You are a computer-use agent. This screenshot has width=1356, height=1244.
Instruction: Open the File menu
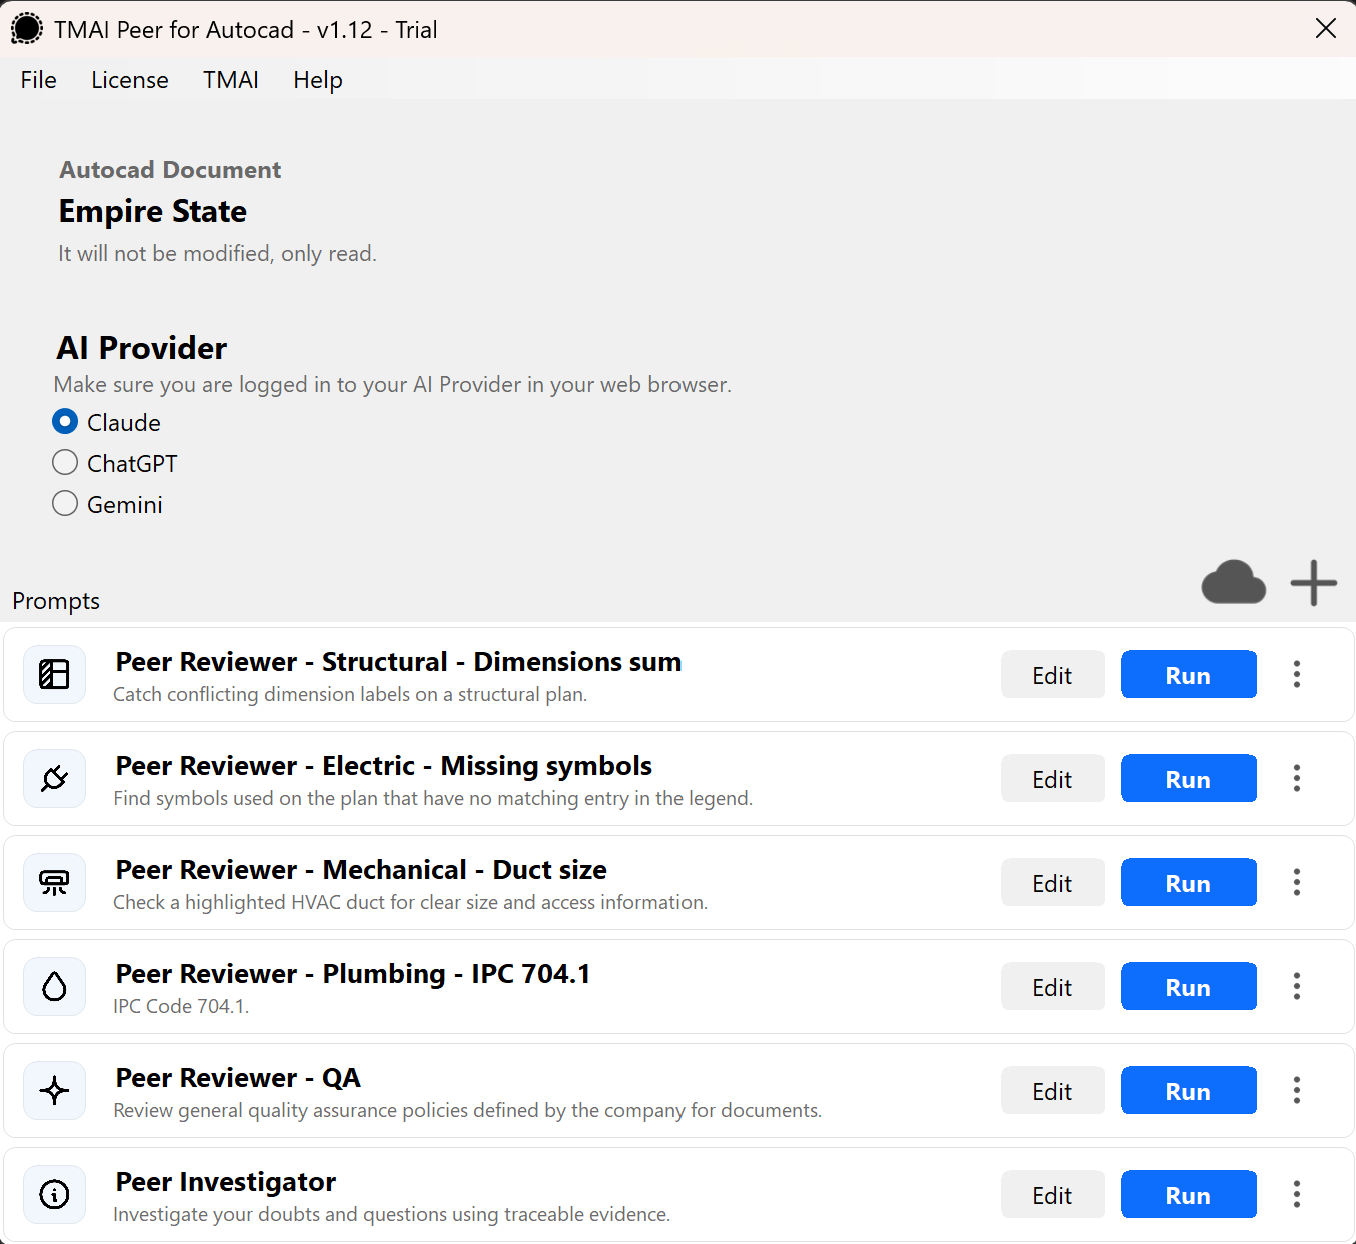[x=38, y=80]
